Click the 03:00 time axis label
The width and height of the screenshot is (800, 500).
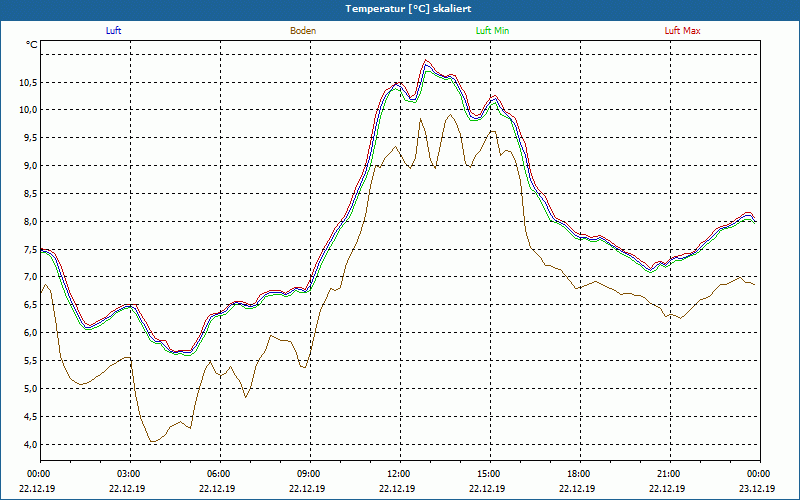pyautogui.click(x=131, y=474)
